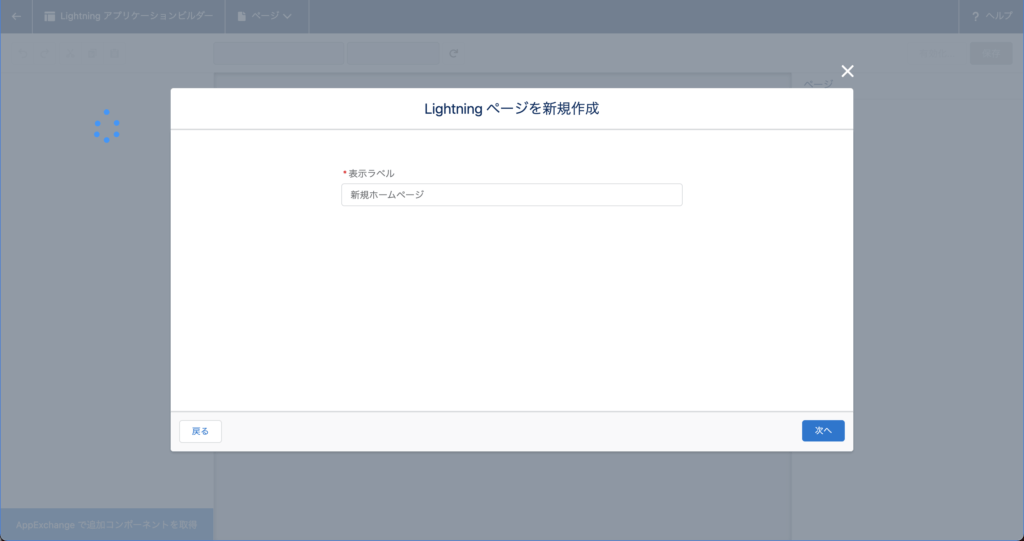Click the 次へ button
The width and height of the screenshot is (1024, 541).
[823, 431]
